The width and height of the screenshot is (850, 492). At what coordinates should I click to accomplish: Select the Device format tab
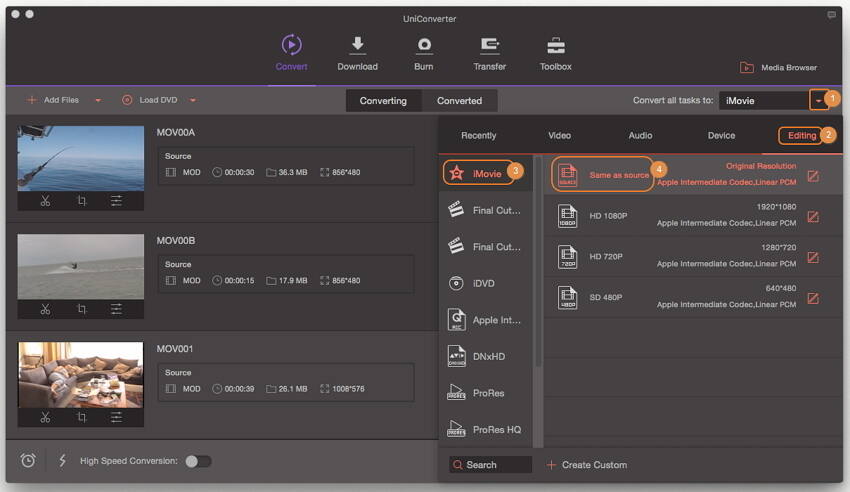click(721, 135)
